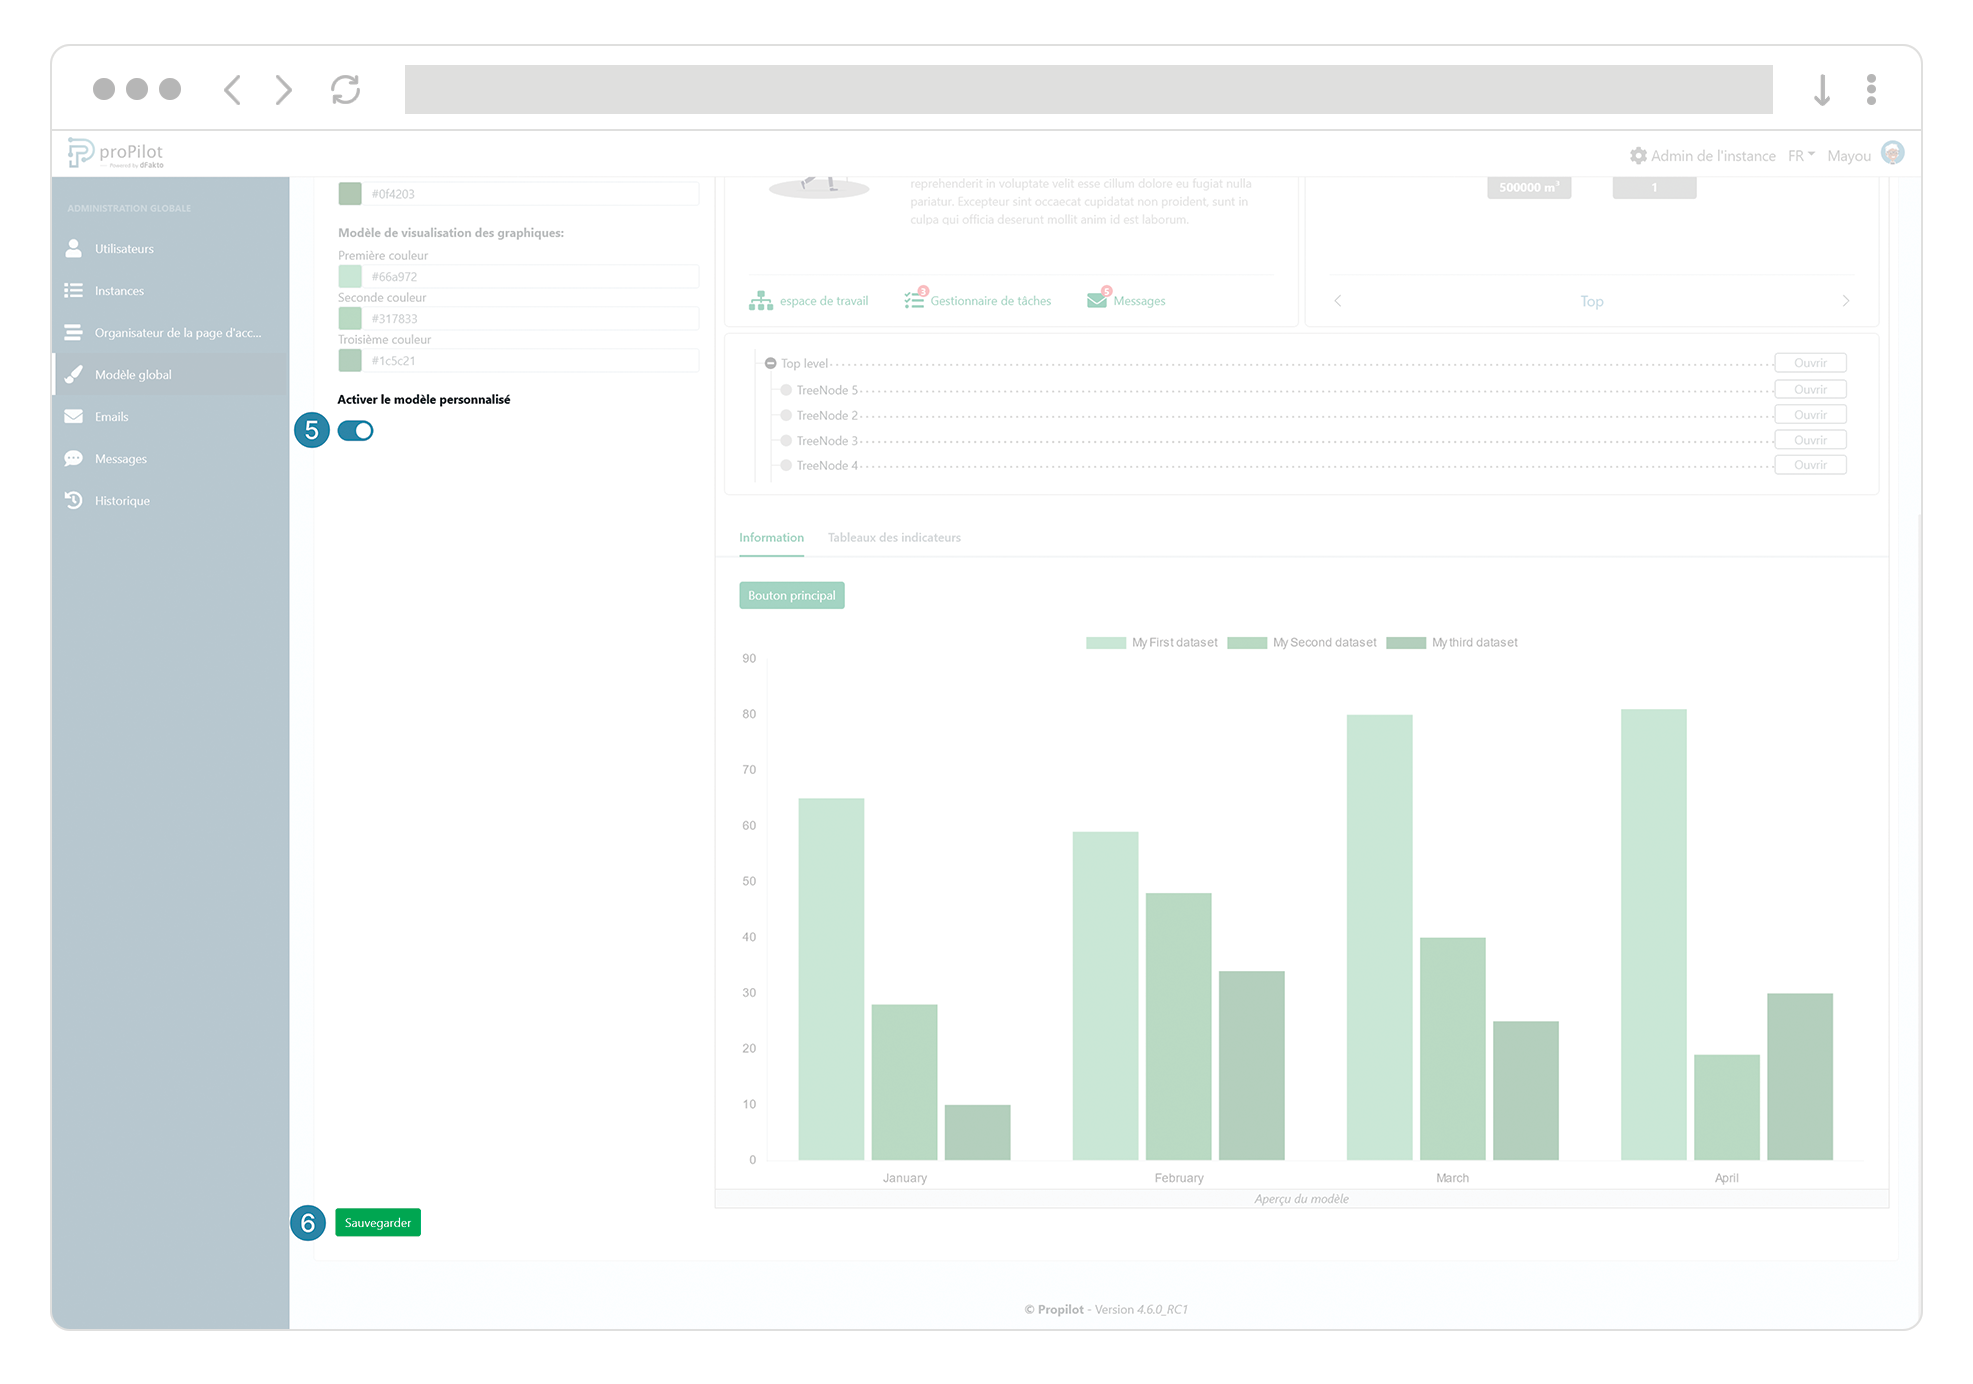Open the Emails envelope icon
Viewport: 1973px width, 1384px height.
tap(74, 416)
